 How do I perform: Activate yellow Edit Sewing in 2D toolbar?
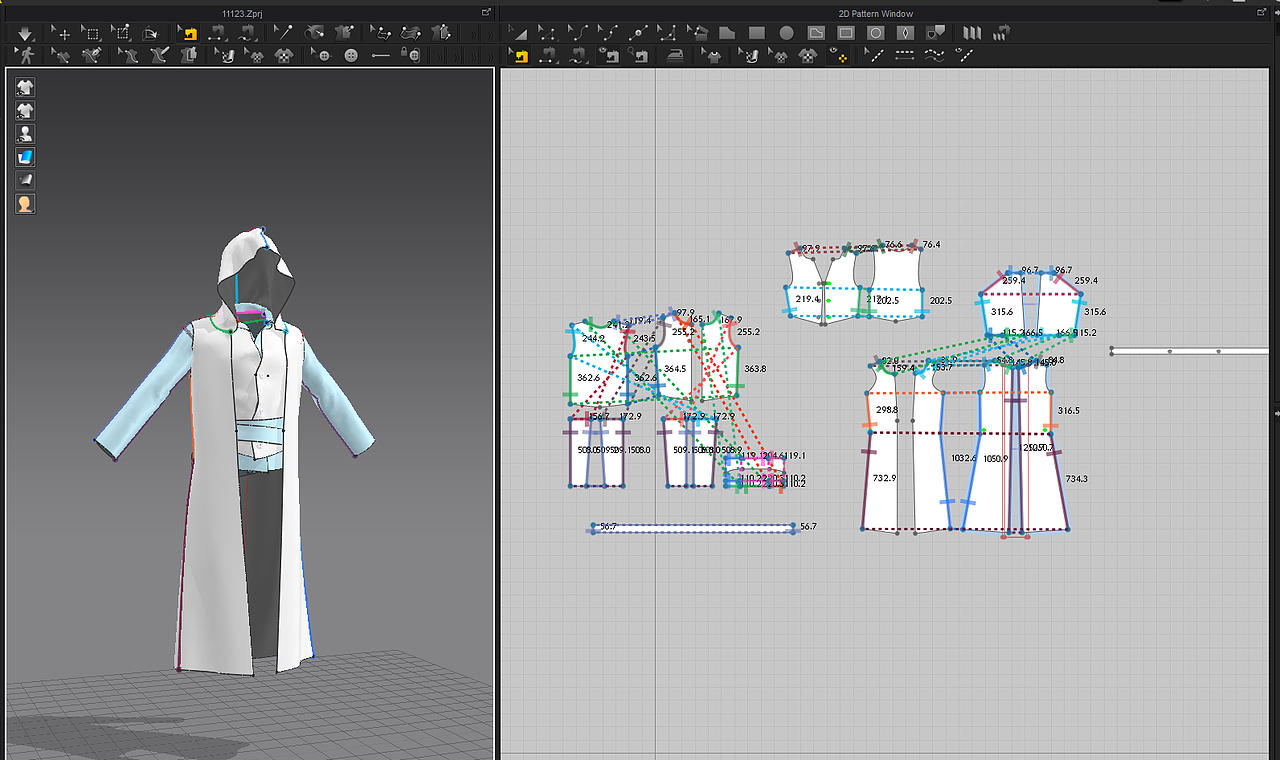[518, 56]
